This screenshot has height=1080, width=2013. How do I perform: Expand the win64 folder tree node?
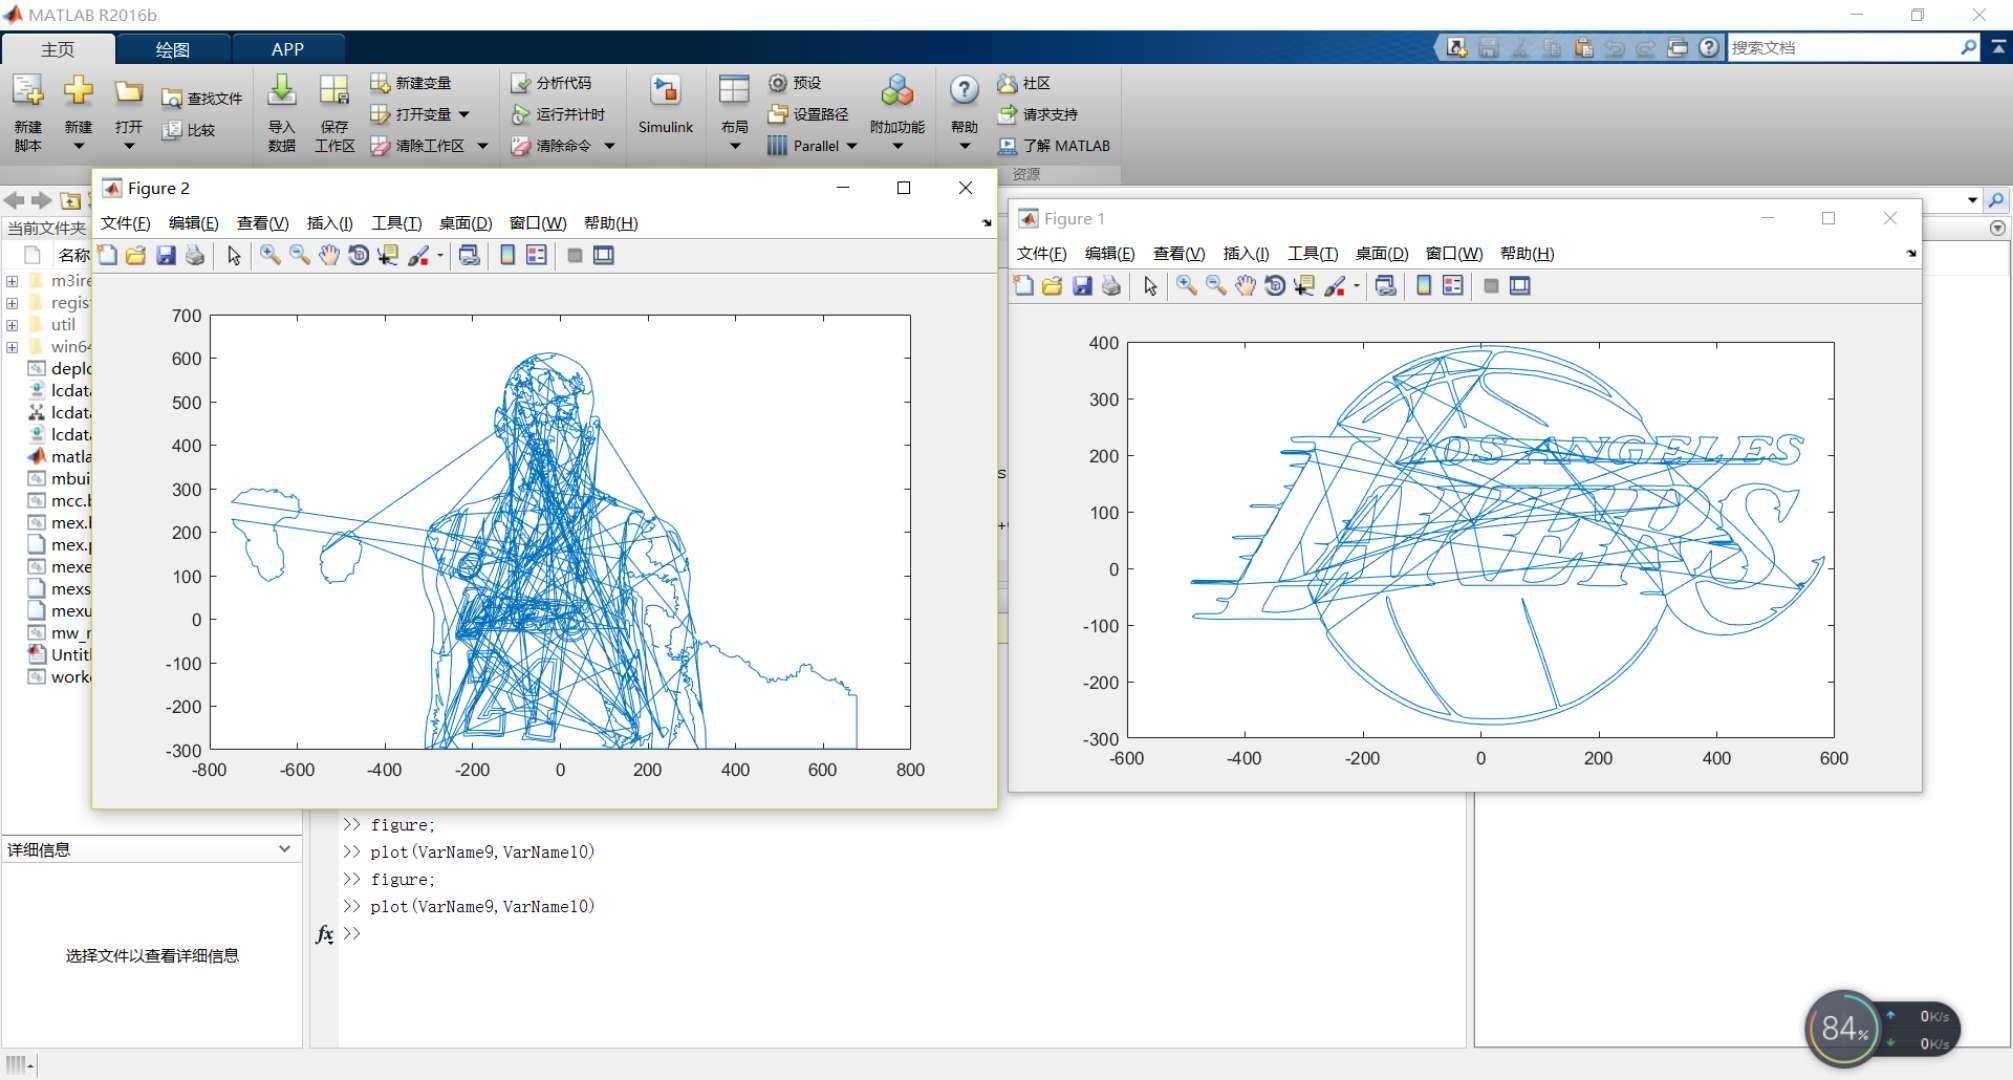point(12,347)
